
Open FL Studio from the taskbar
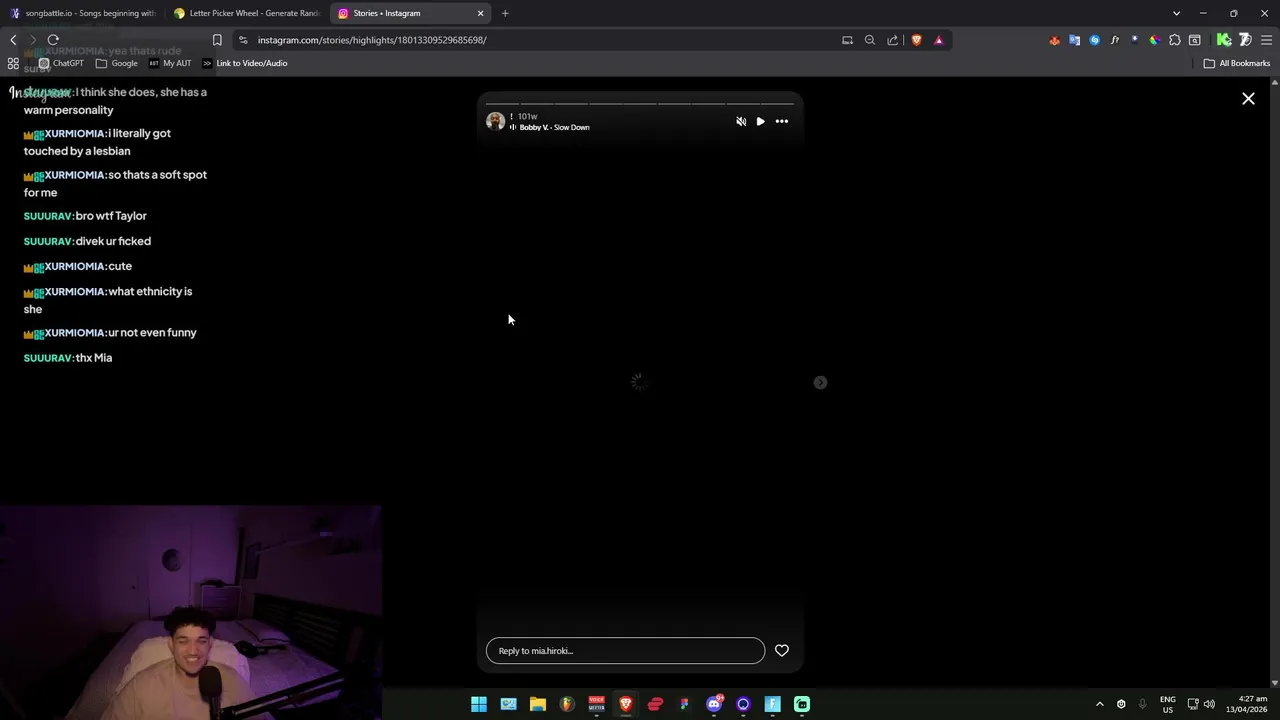point(567,704)
